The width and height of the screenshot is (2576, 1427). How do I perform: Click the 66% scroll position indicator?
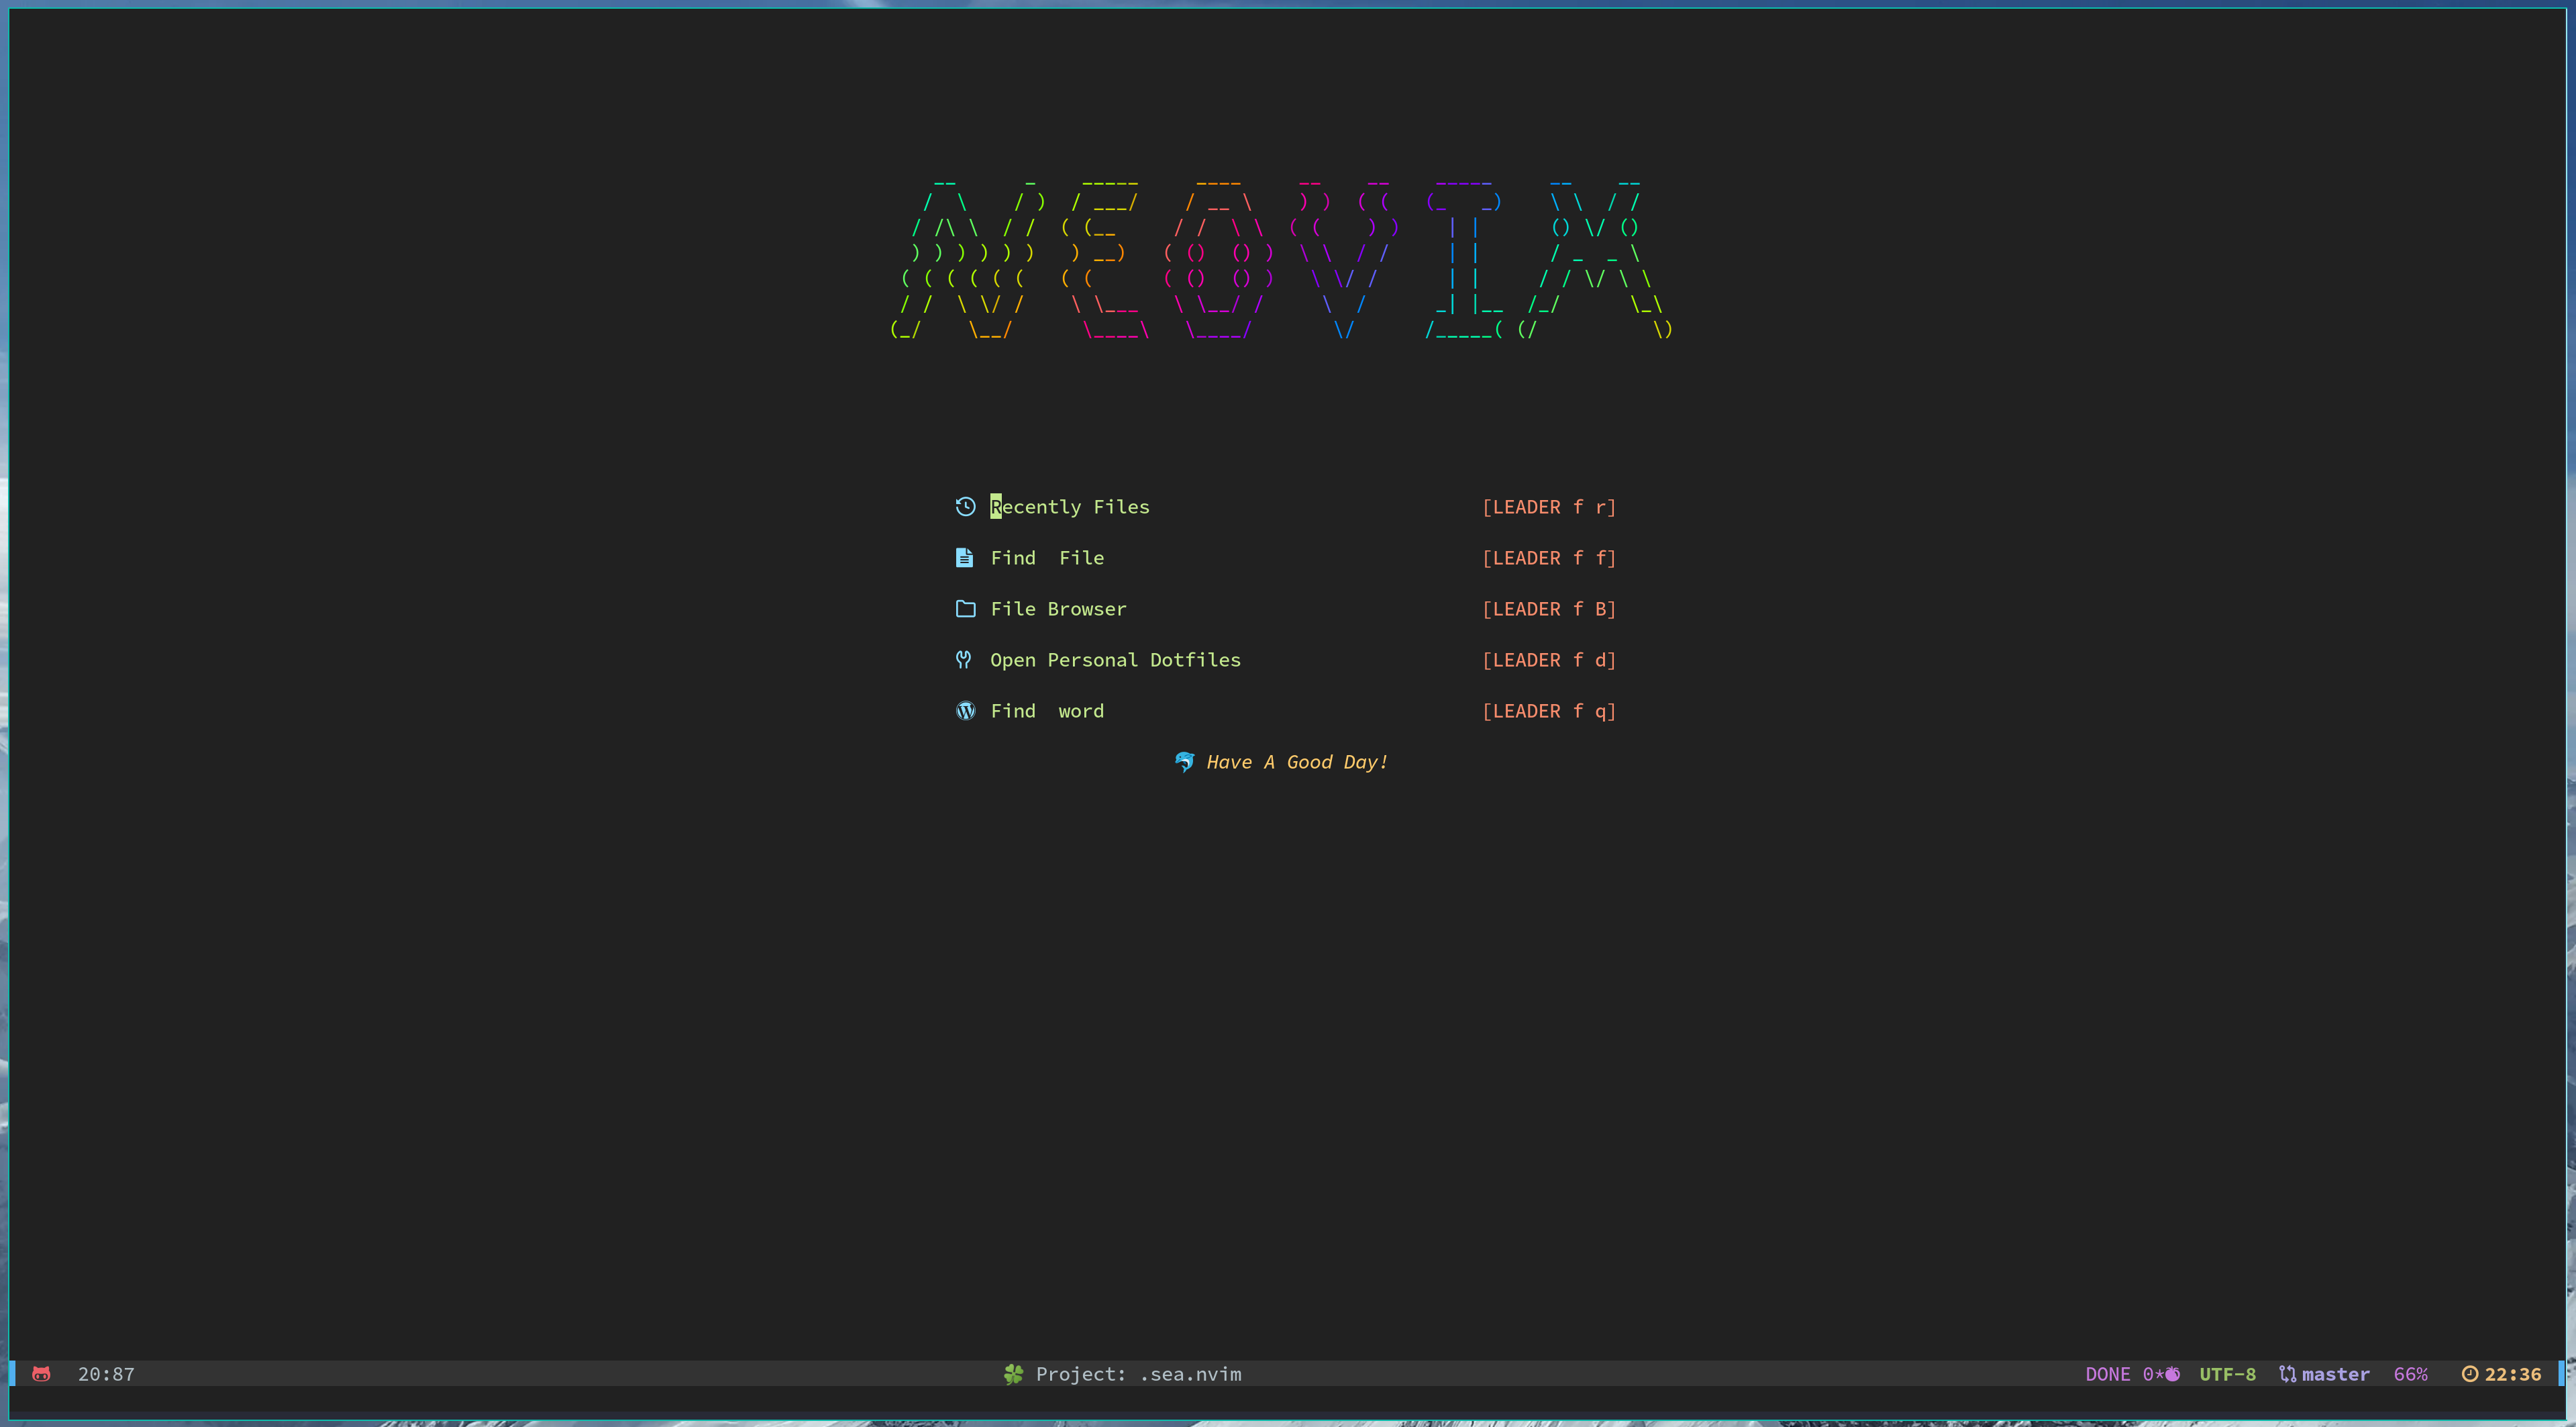tap(2410, 1374)
